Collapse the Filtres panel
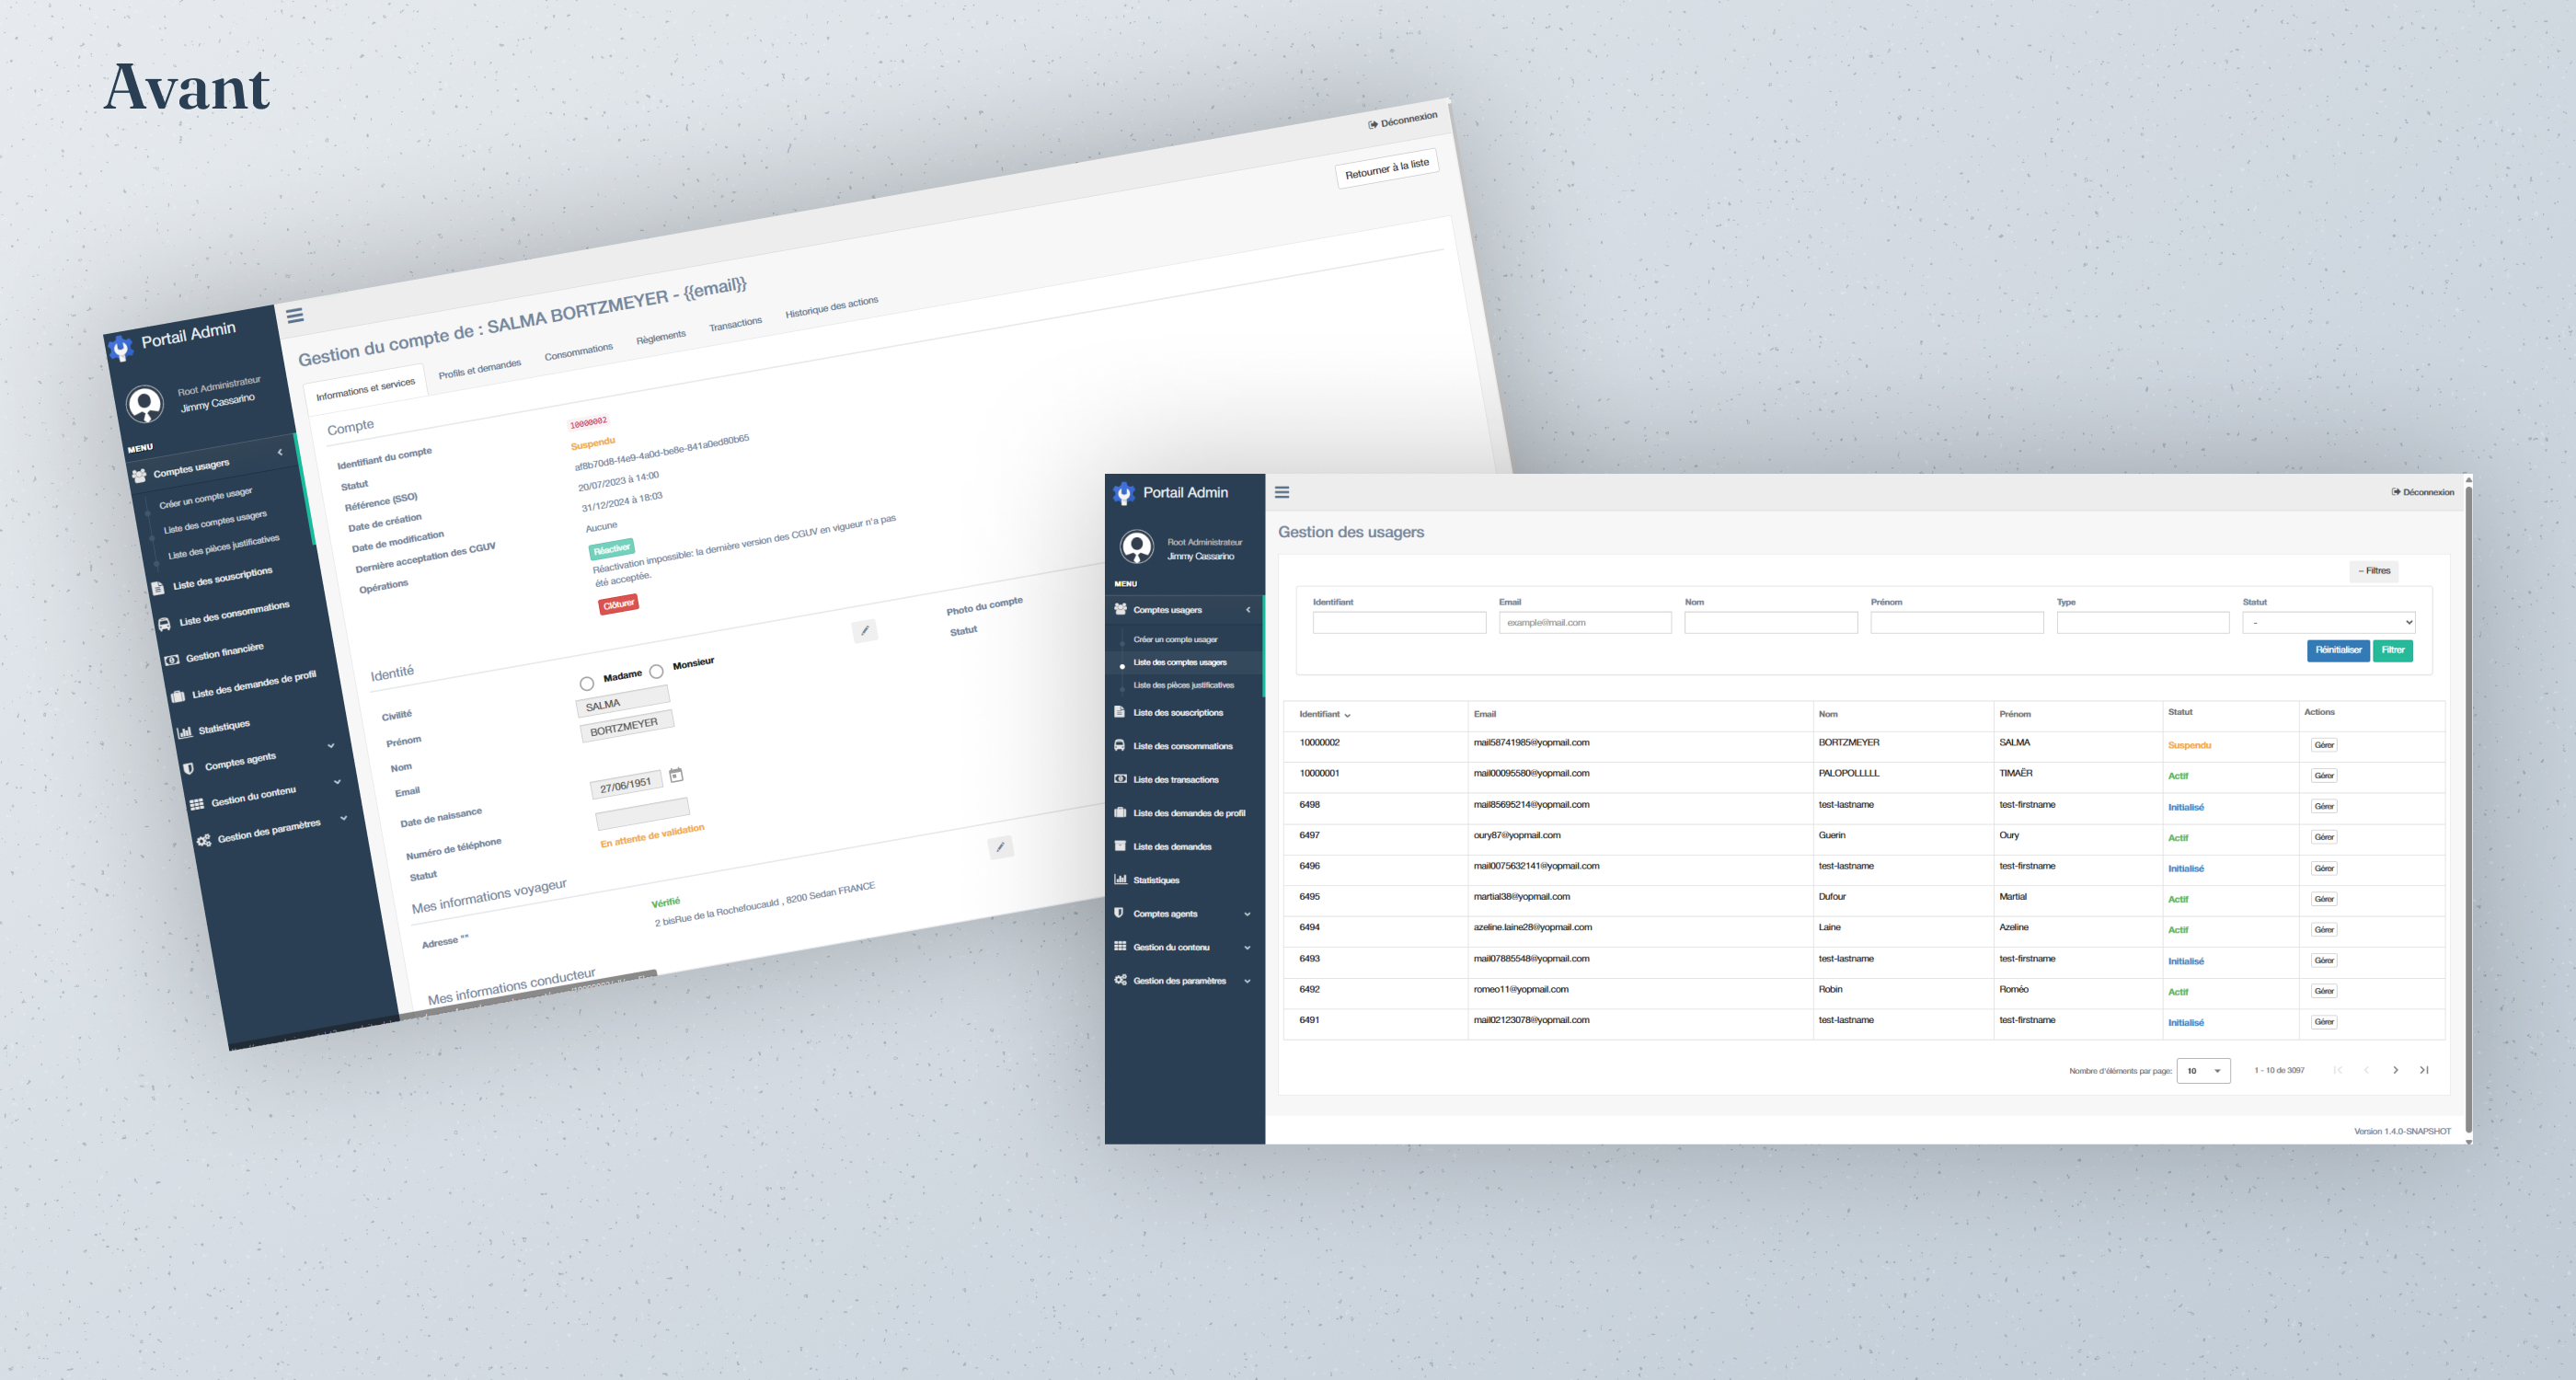 point(2374,570)
